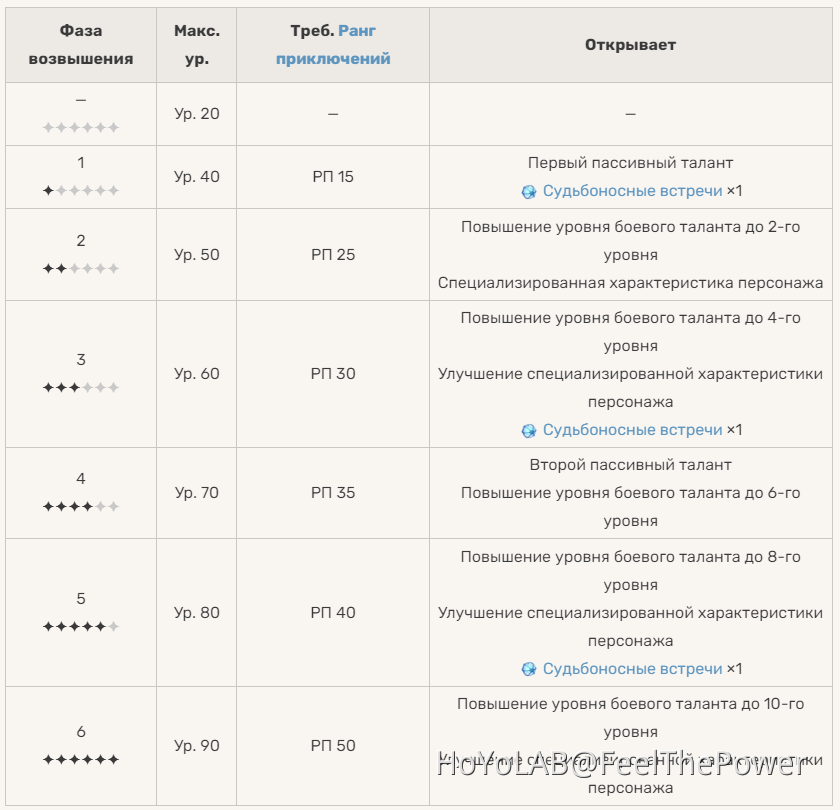Click the Судьбоносные встречи icon in the Ур. 80 row
This screenshot has width=840, height=810.
click(x=529, y=670)
